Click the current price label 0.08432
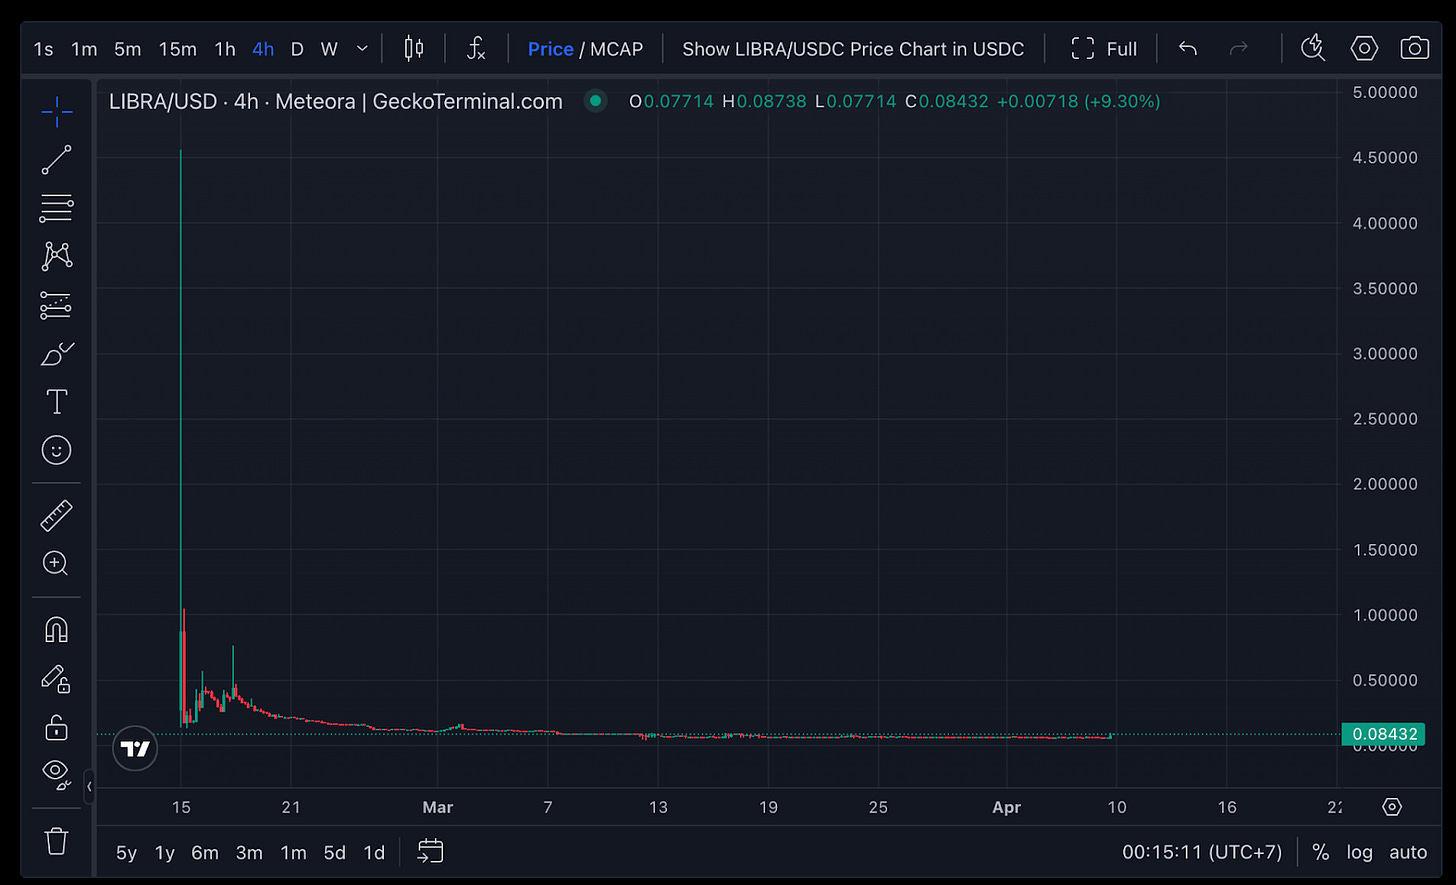The image size is (1456, 885). coord(1385,734)
